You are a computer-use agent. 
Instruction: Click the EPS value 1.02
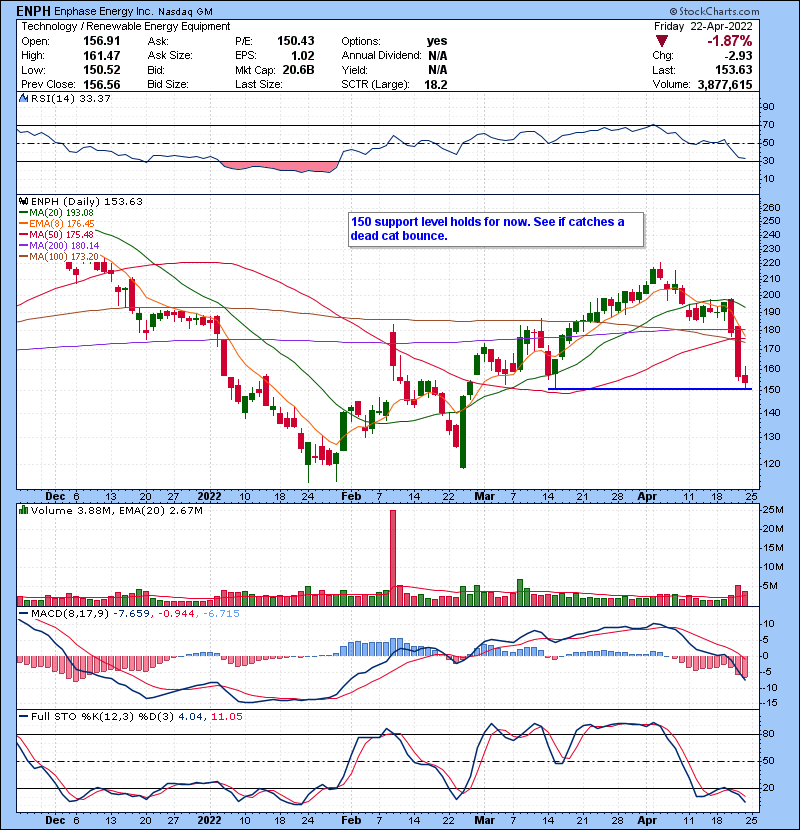pos(302,56)
